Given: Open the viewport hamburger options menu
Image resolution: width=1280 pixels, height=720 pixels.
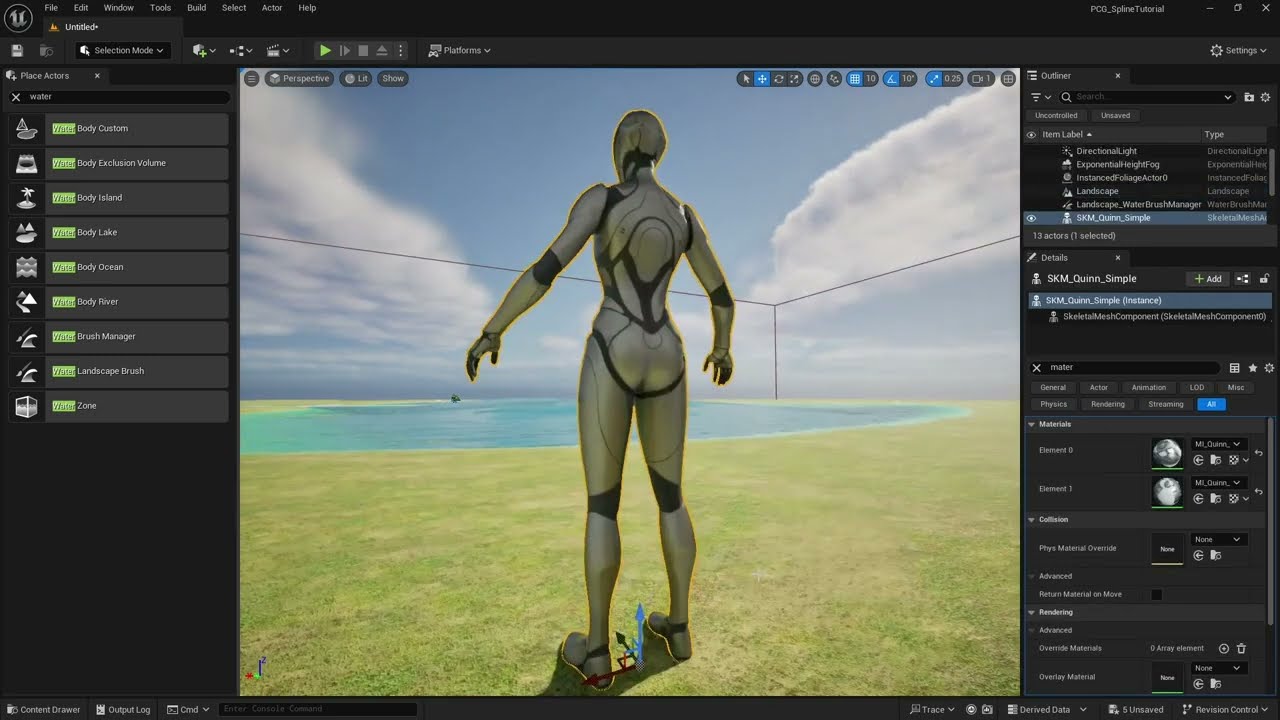Looking at the screenshot, I should 251,78.
